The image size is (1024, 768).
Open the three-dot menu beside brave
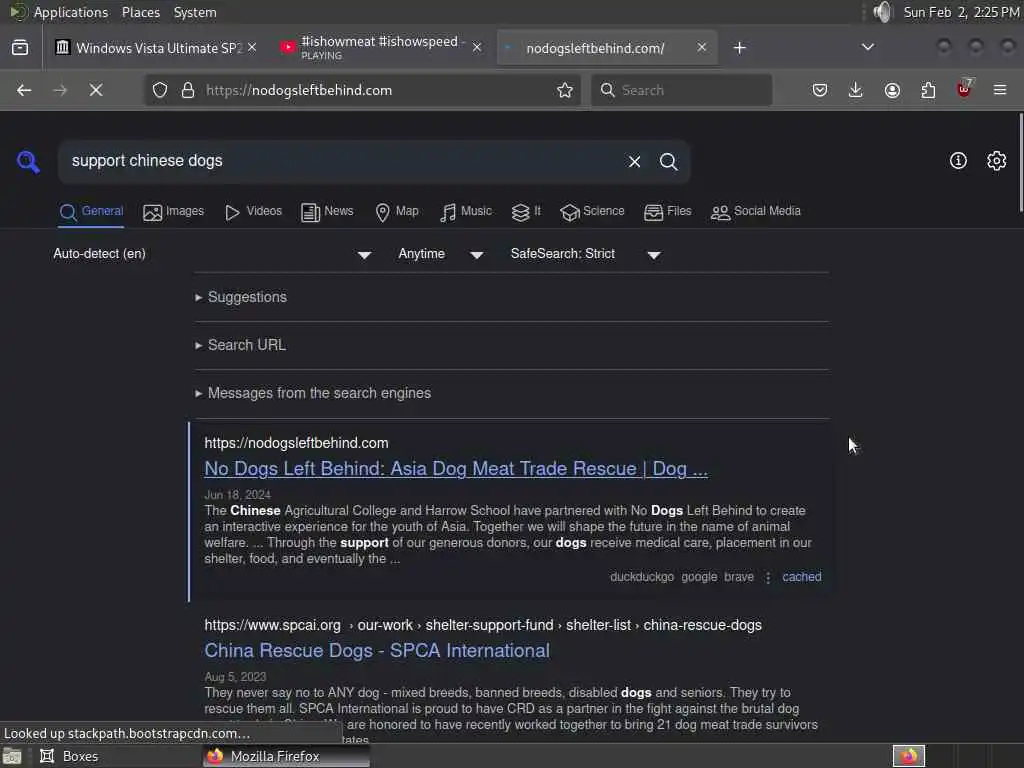pos(768,578)
